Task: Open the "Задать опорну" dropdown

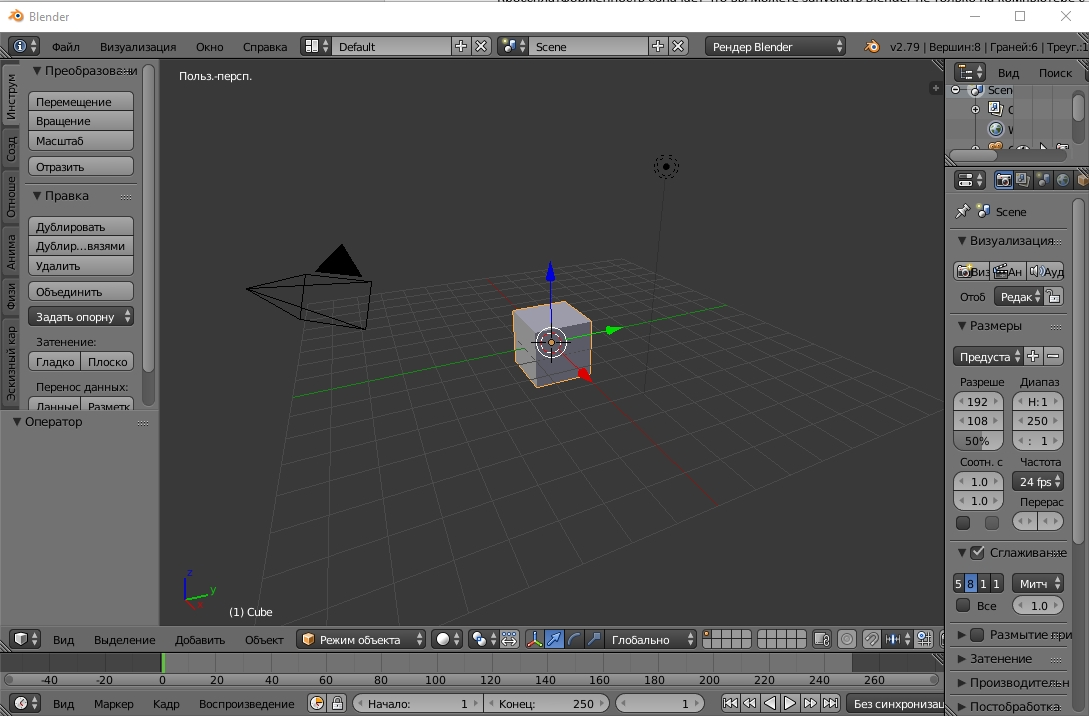Action: coord(81,317)
